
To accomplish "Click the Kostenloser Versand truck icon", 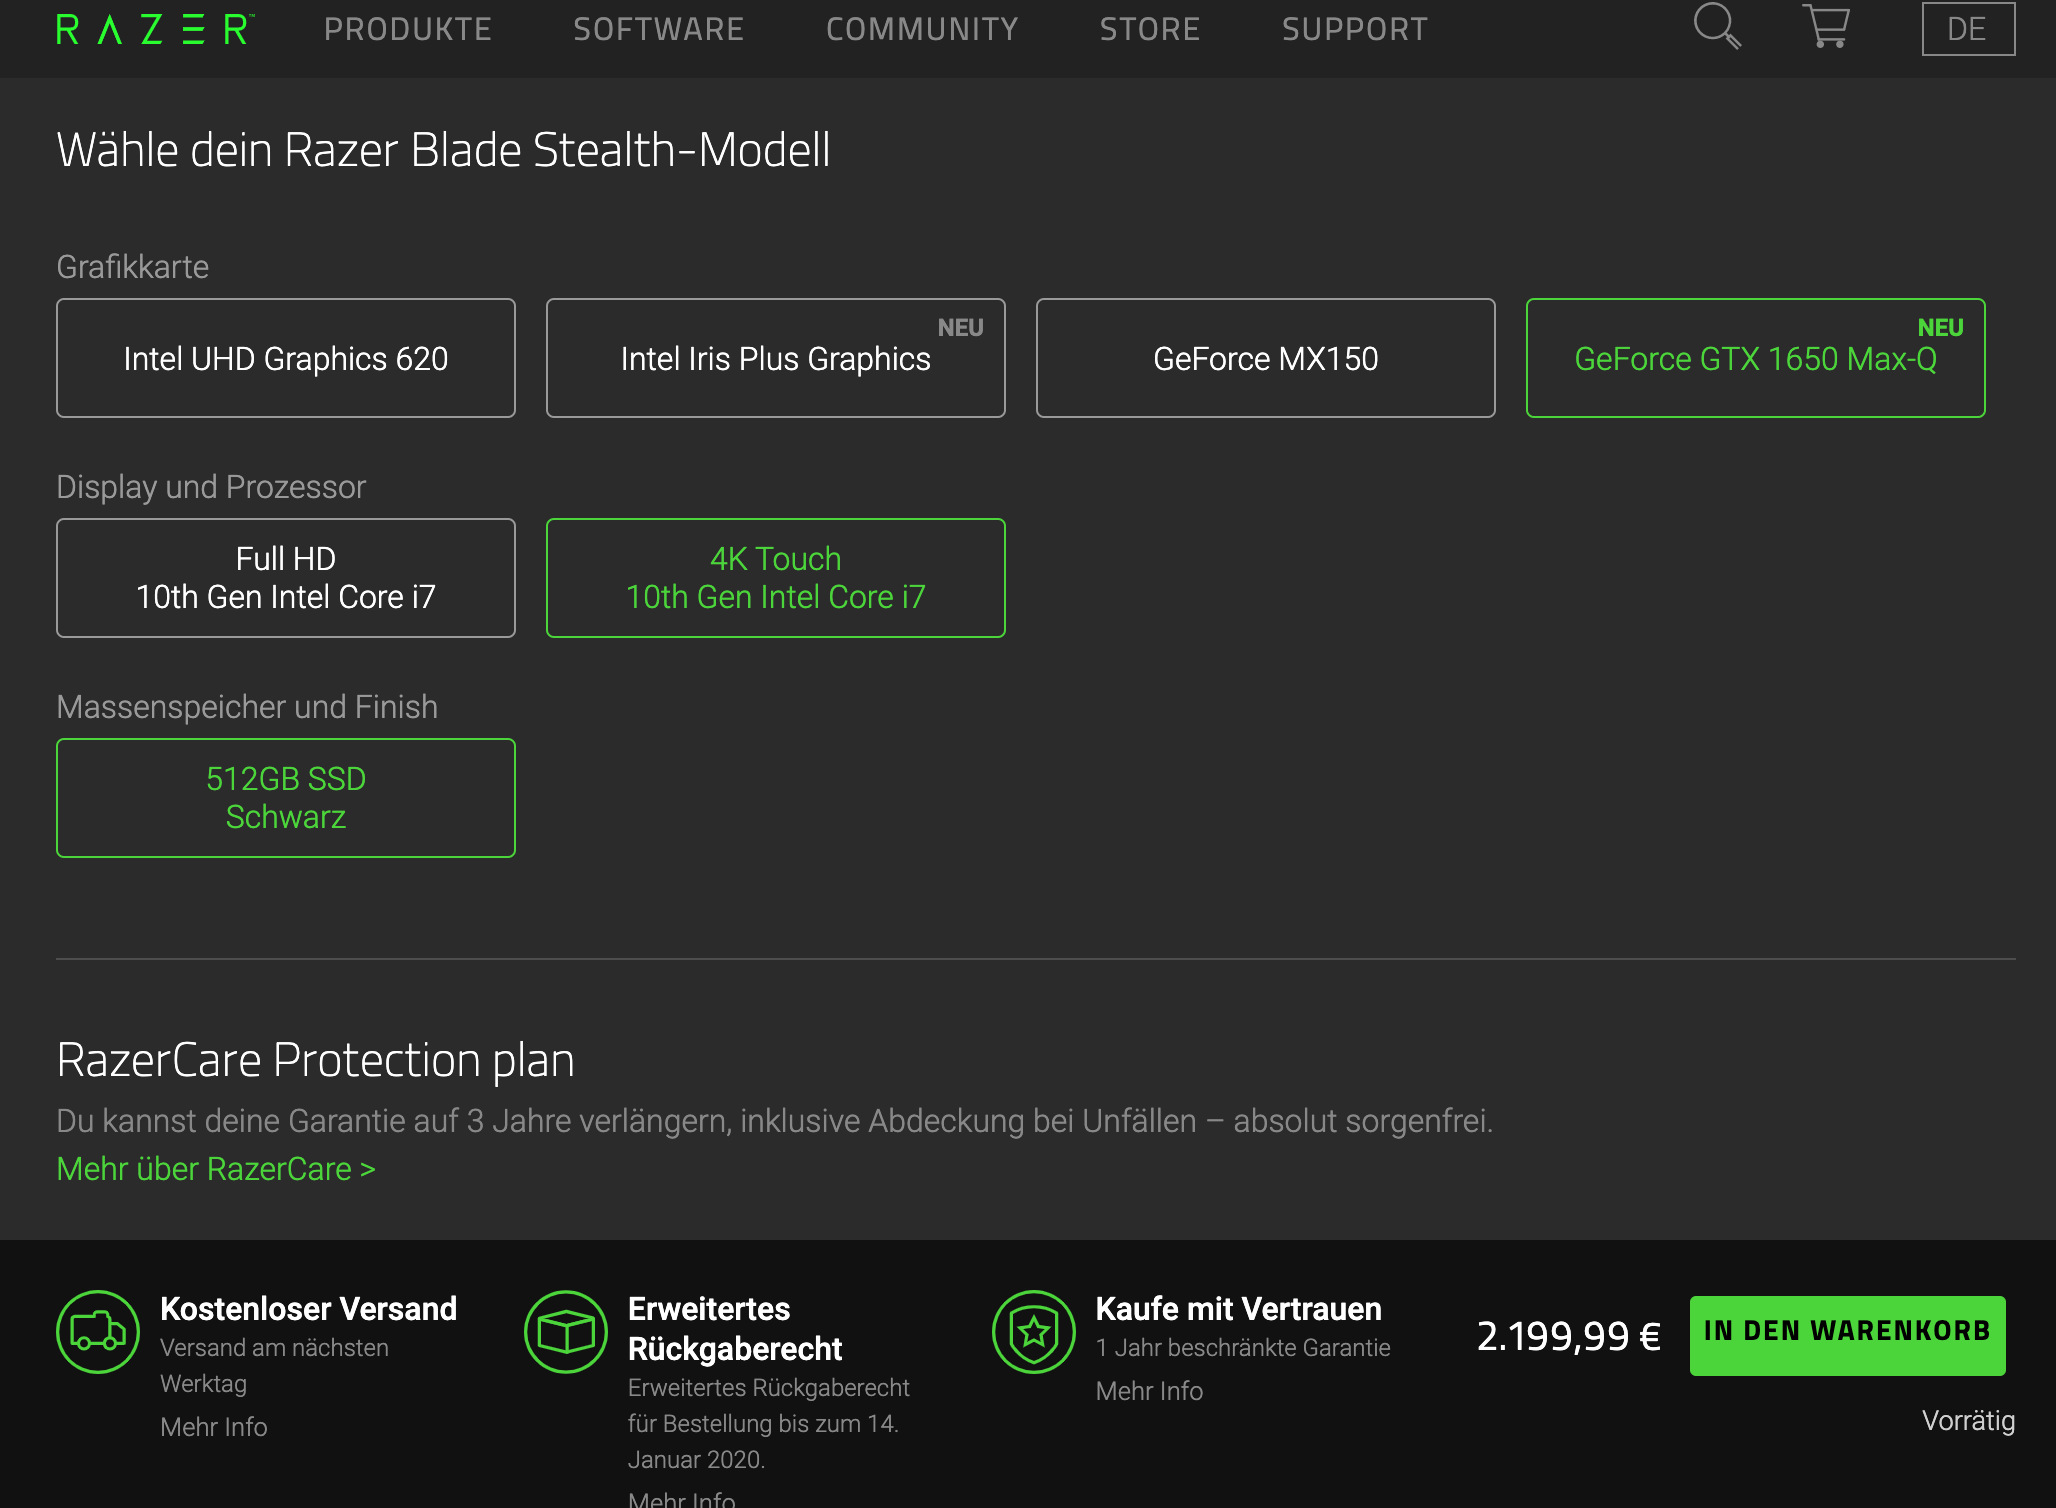I will [97, 1333].
